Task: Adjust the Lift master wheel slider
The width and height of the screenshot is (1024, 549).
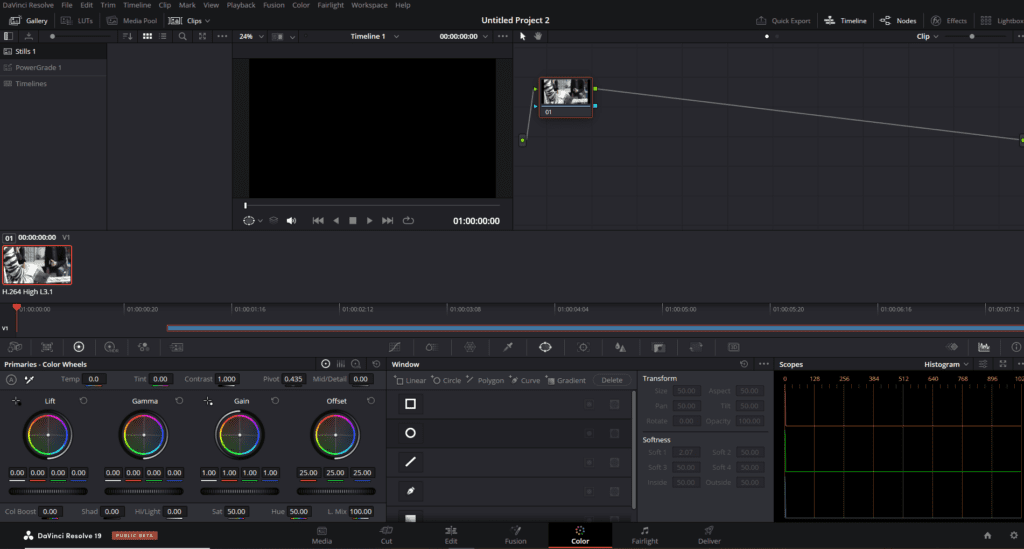Action: tap(48, 492)
